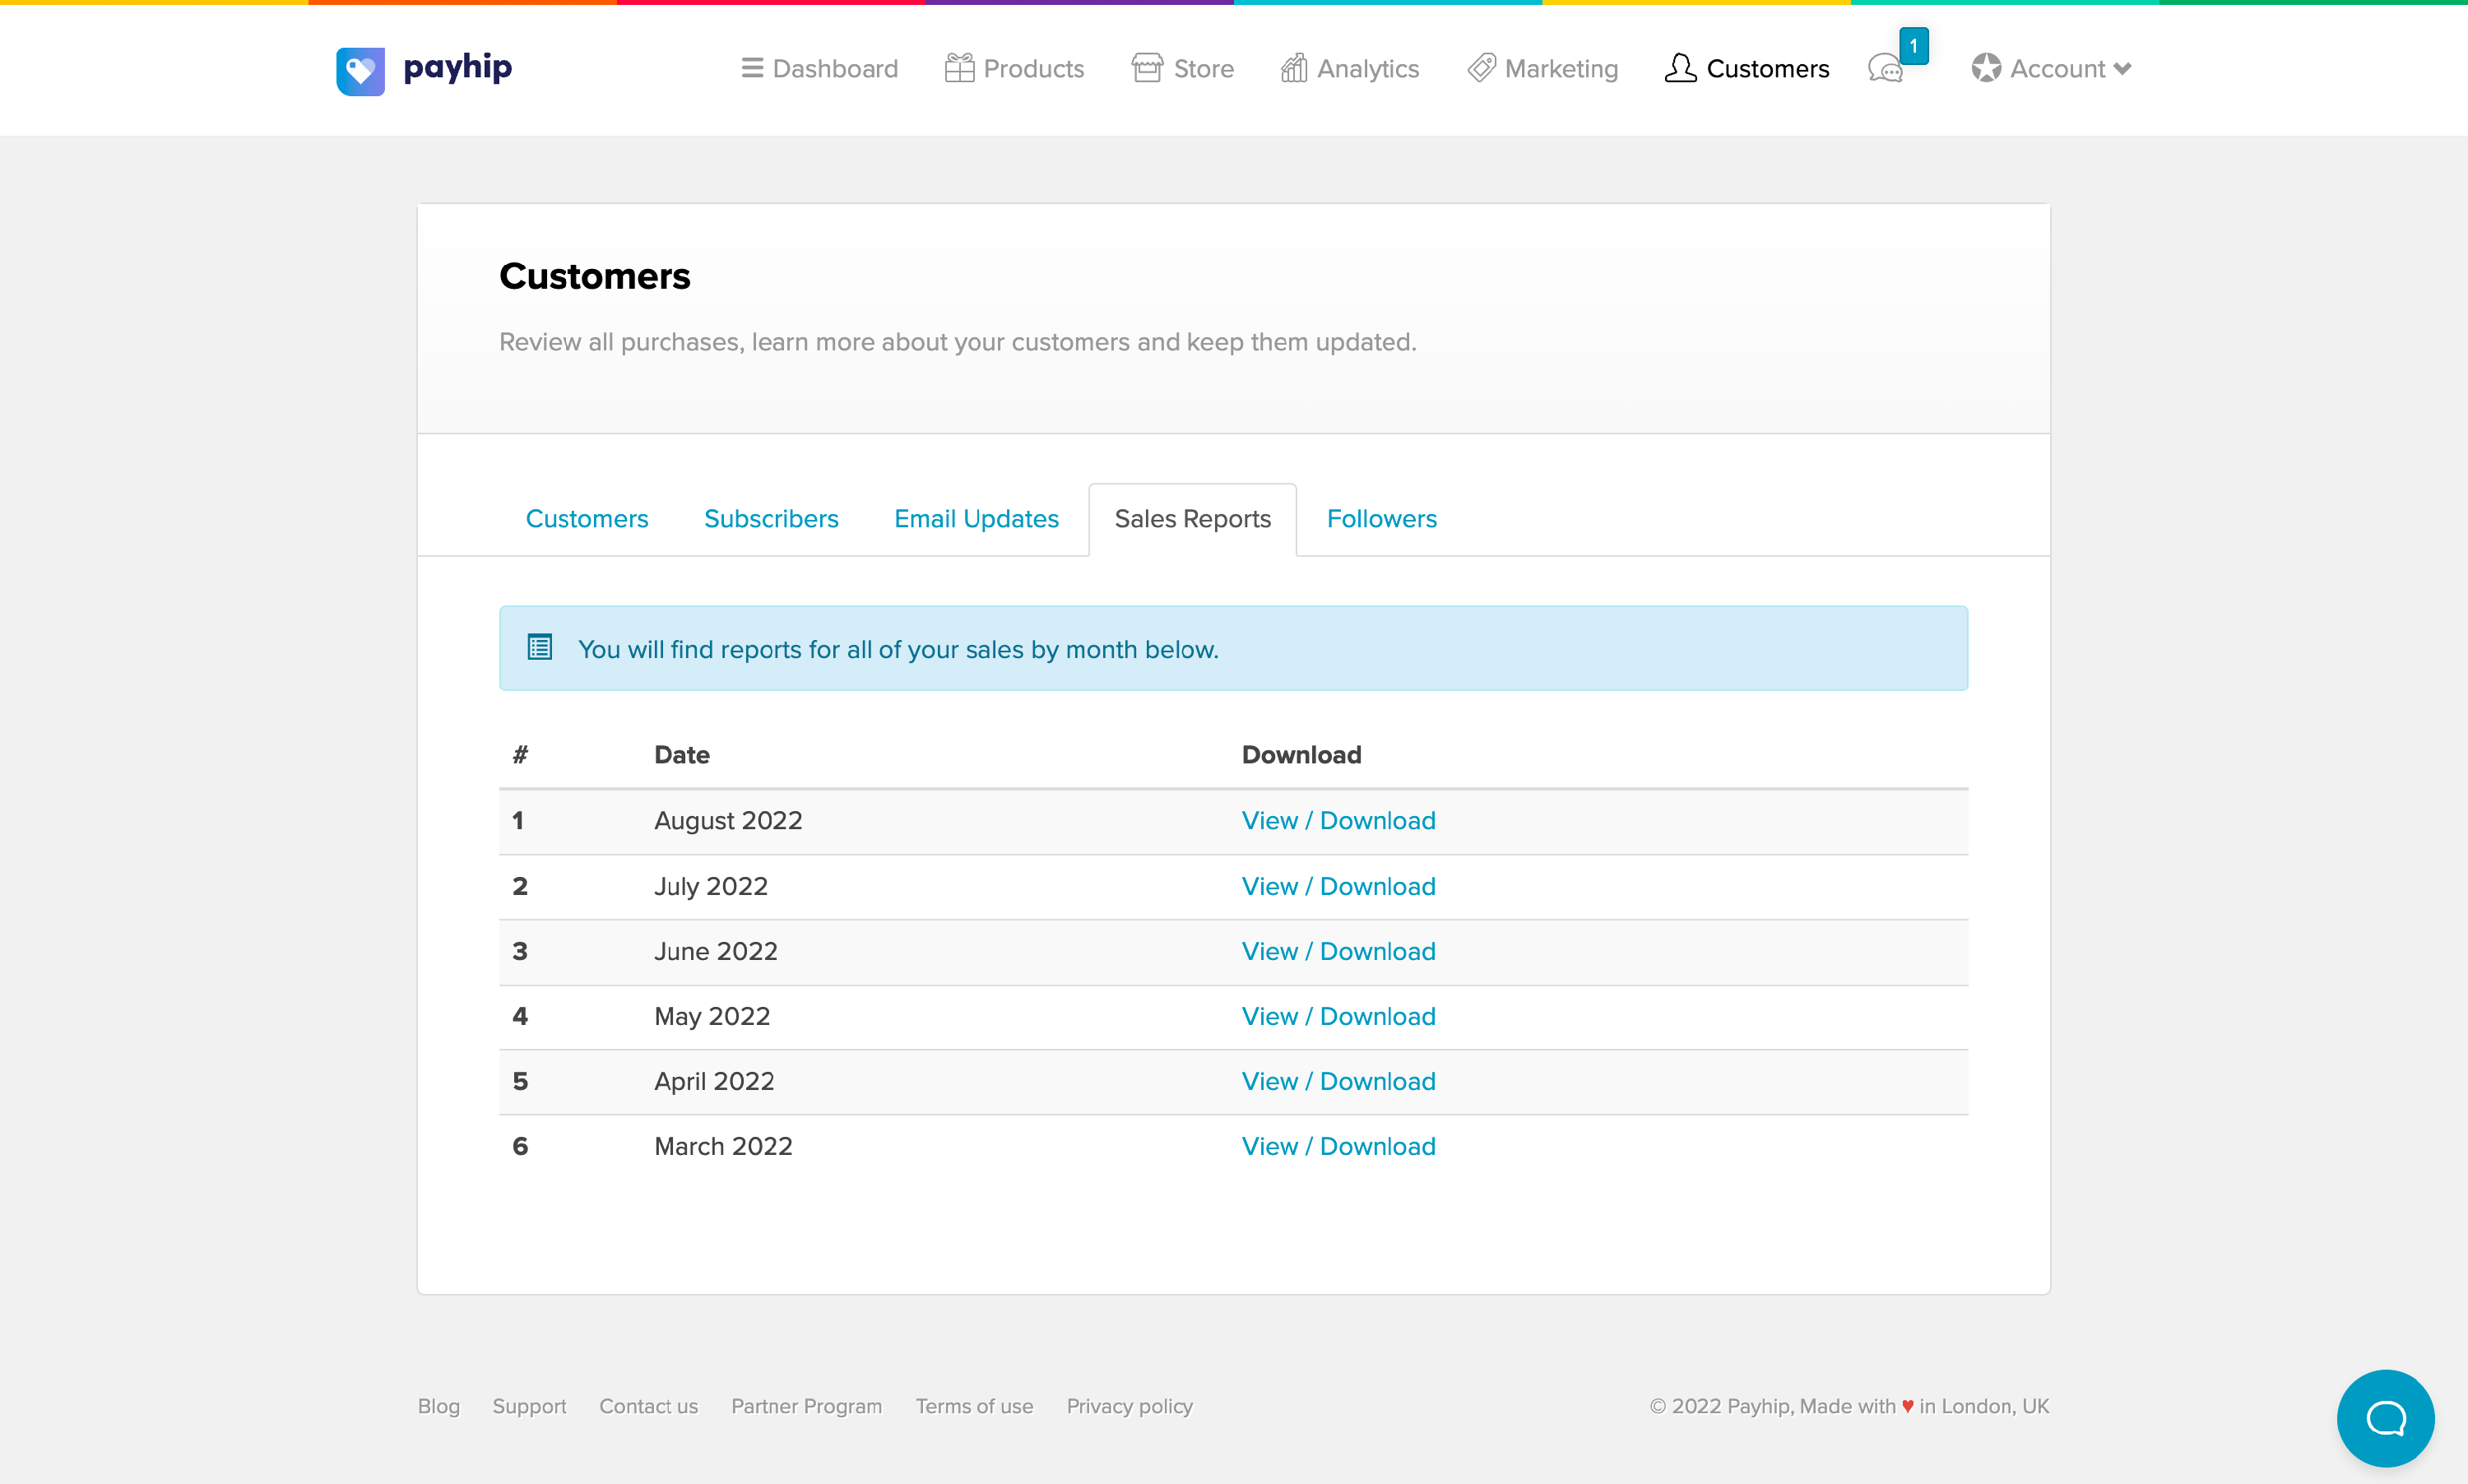The image size is (2468, 1484).
Task: Click the 'May 2022' date cell
Action: [x=712, y=1017]
